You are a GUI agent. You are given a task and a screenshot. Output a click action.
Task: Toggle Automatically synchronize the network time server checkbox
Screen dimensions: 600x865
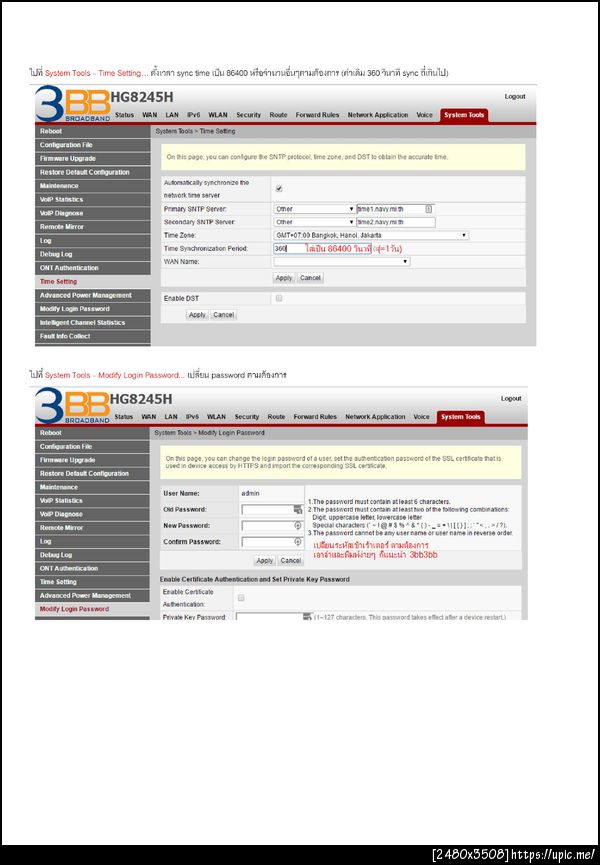click(279, 189)
